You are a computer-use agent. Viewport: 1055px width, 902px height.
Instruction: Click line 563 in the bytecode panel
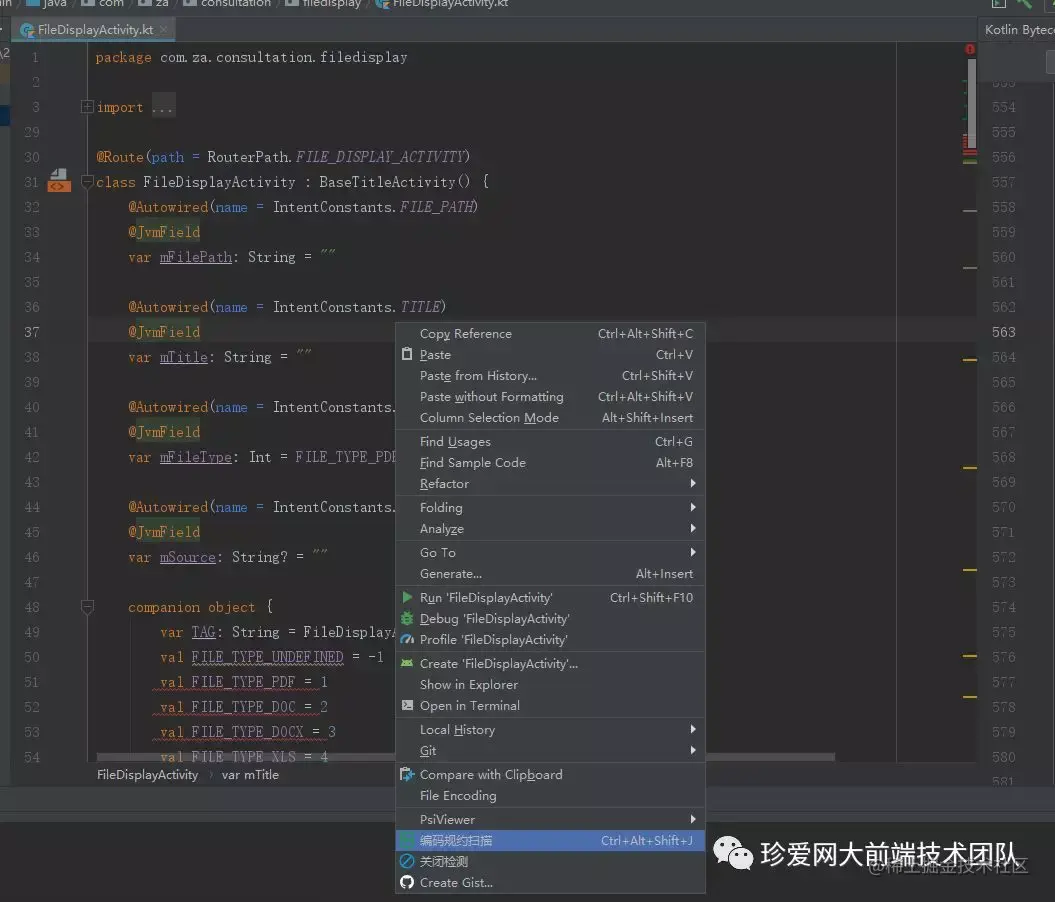(1003, 332)
